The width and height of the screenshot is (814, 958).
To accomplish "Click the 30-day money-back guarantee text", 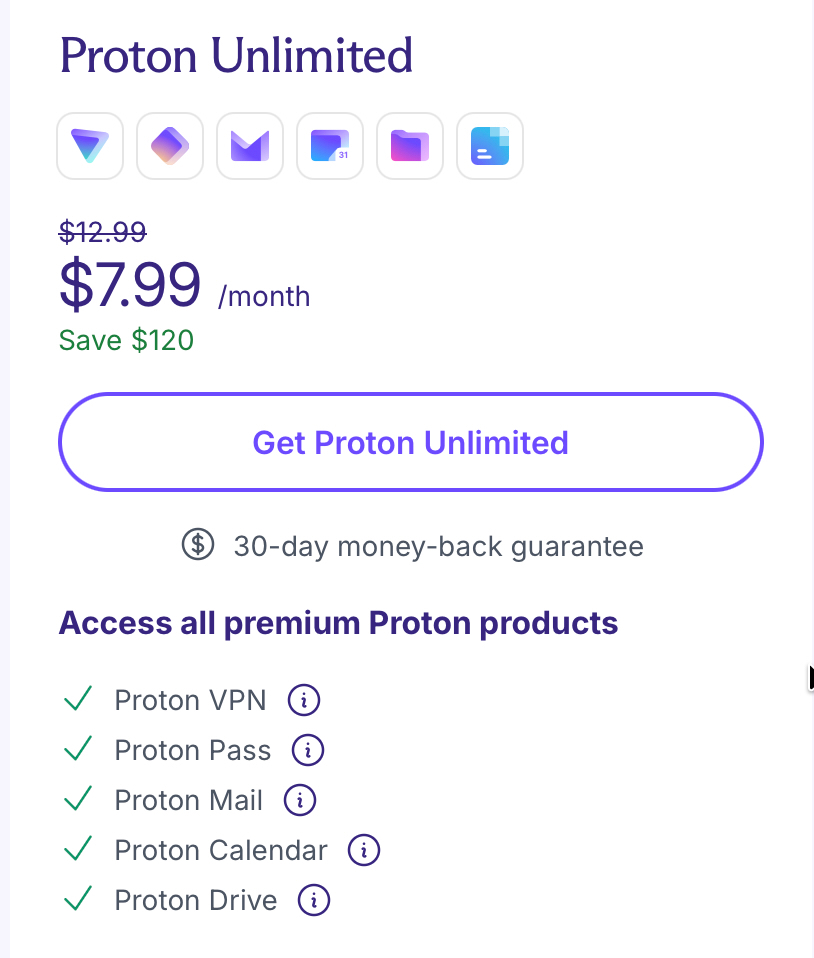I will (x=438, y=547).
